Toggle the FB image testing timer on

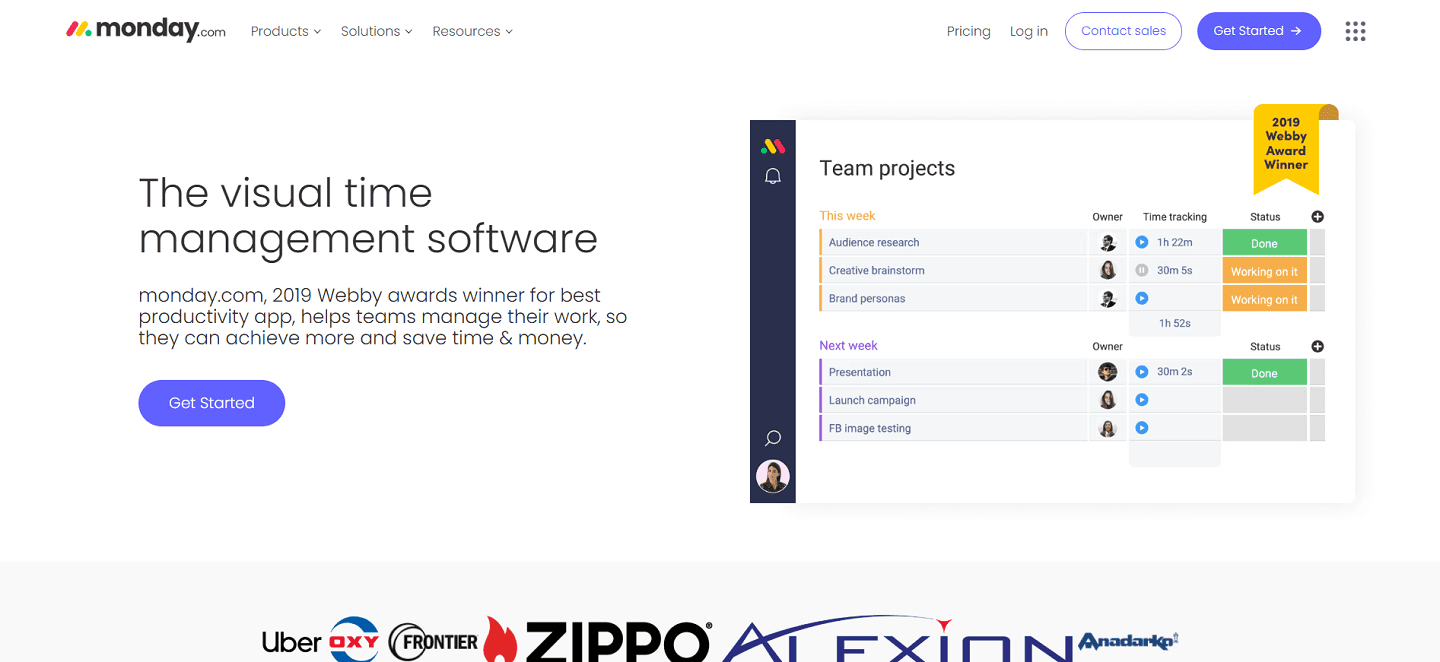[x=1140, y=427]
